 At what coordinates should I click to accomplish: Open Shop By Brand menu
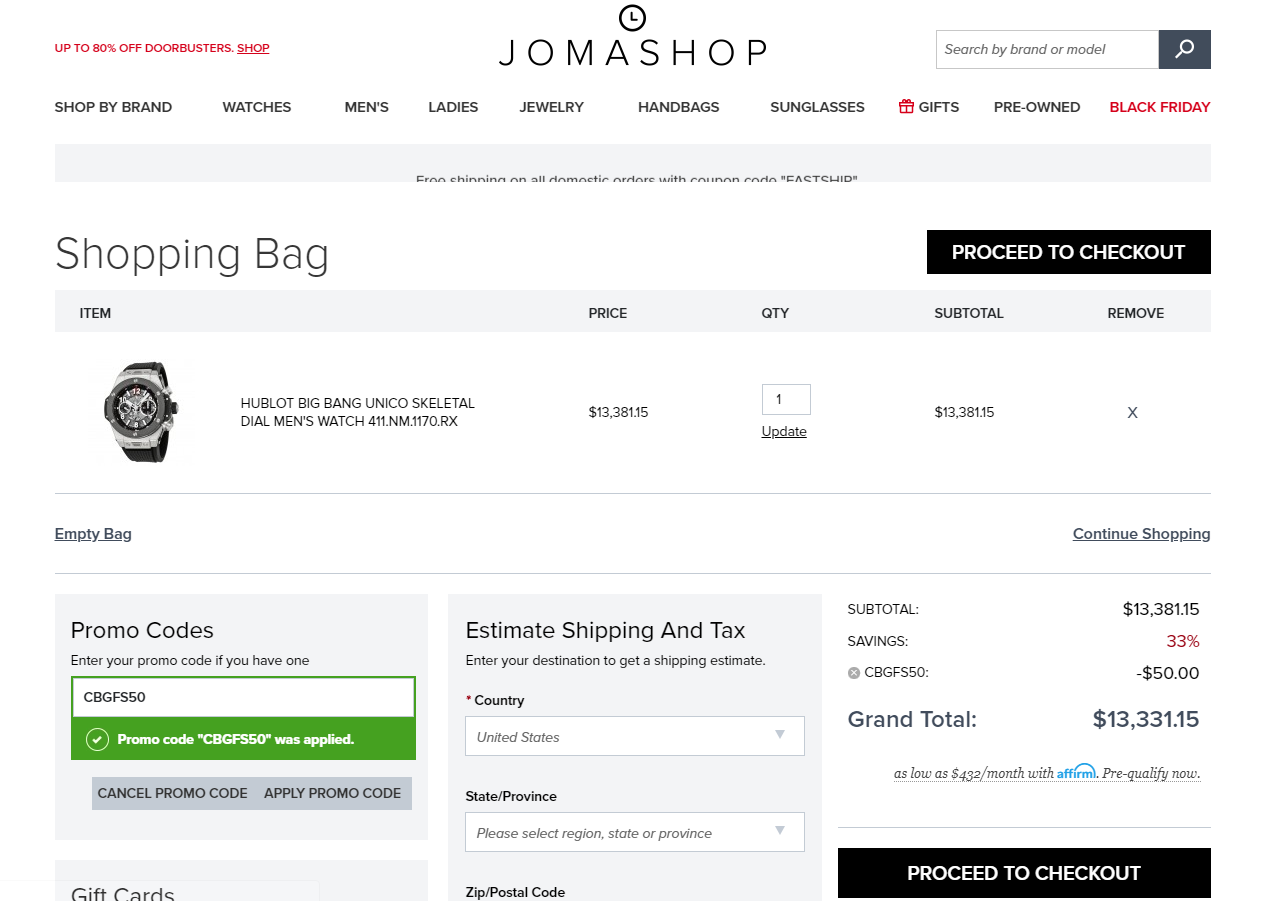(x=113, y=107)
